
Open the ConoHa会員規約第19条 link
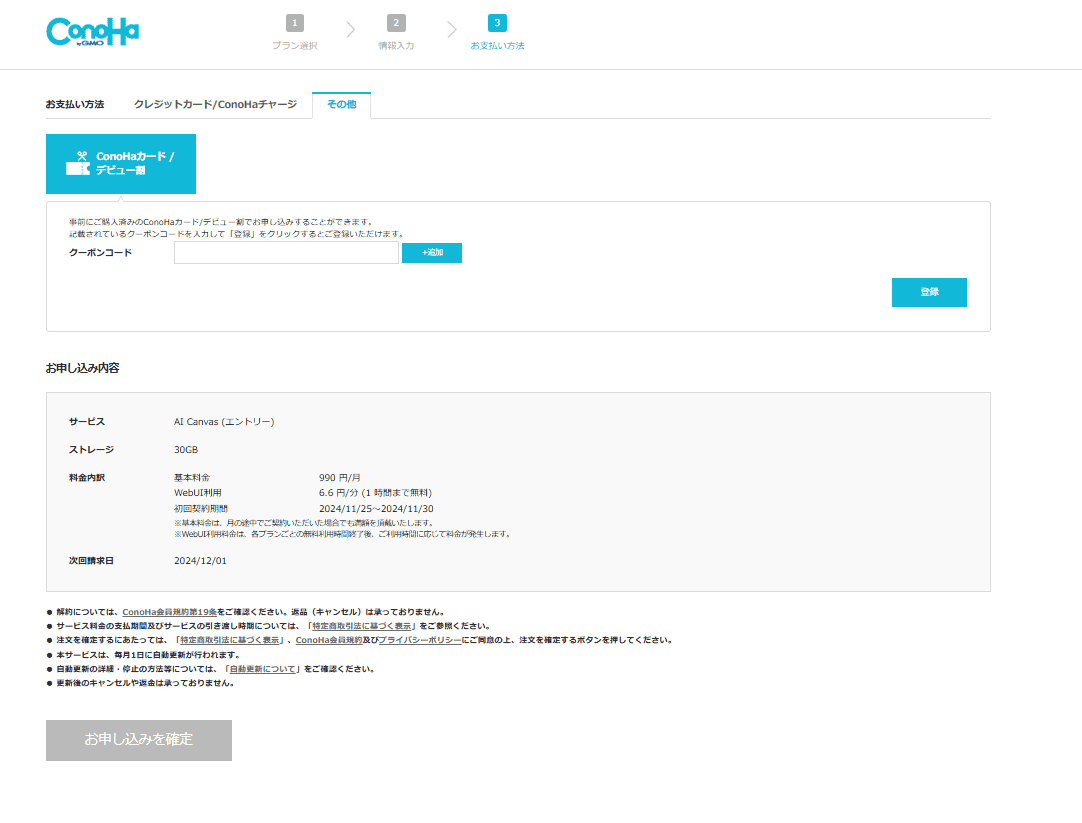tap(170, 612)
